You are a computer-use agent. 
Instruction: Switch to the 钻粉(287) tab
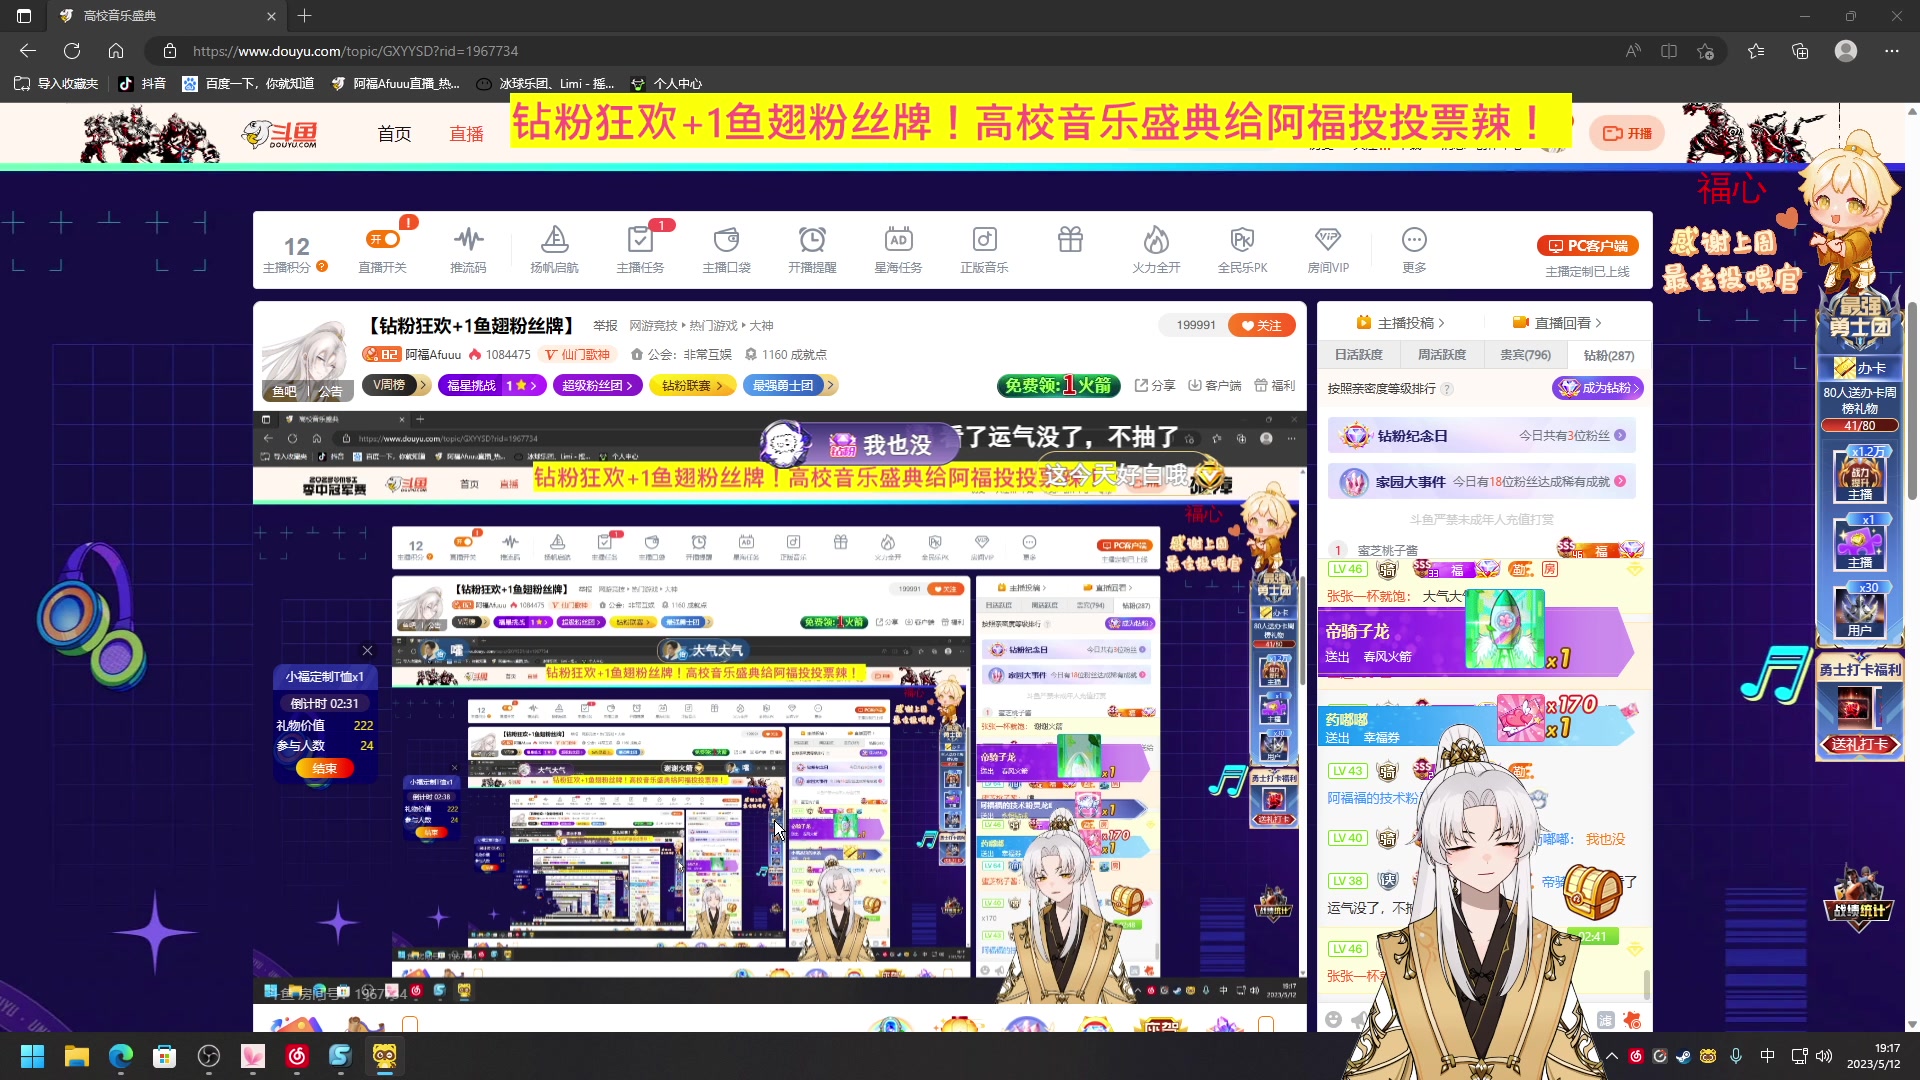(1608, 355)
